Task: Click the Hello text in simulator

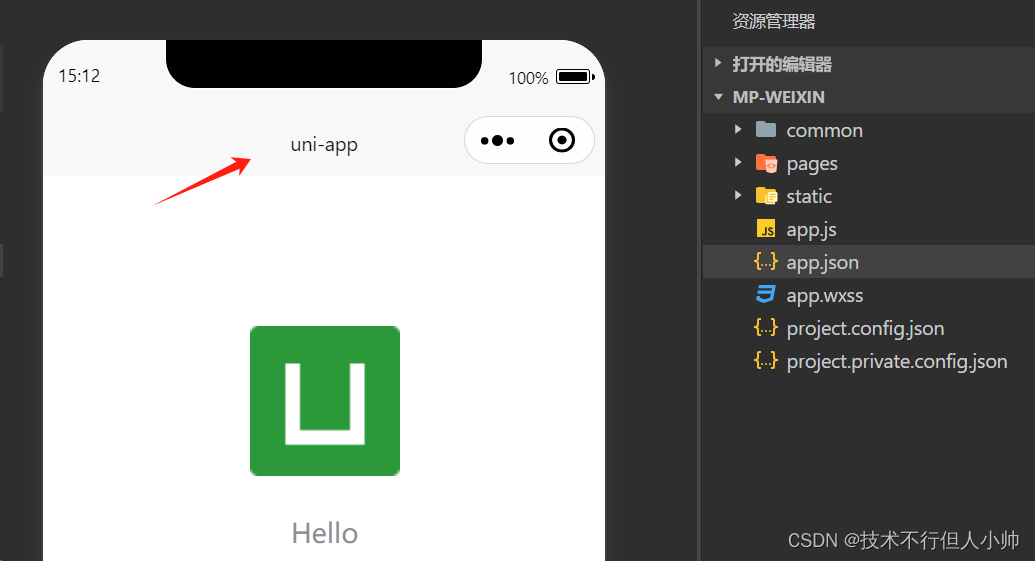Action: pos(325,533)
